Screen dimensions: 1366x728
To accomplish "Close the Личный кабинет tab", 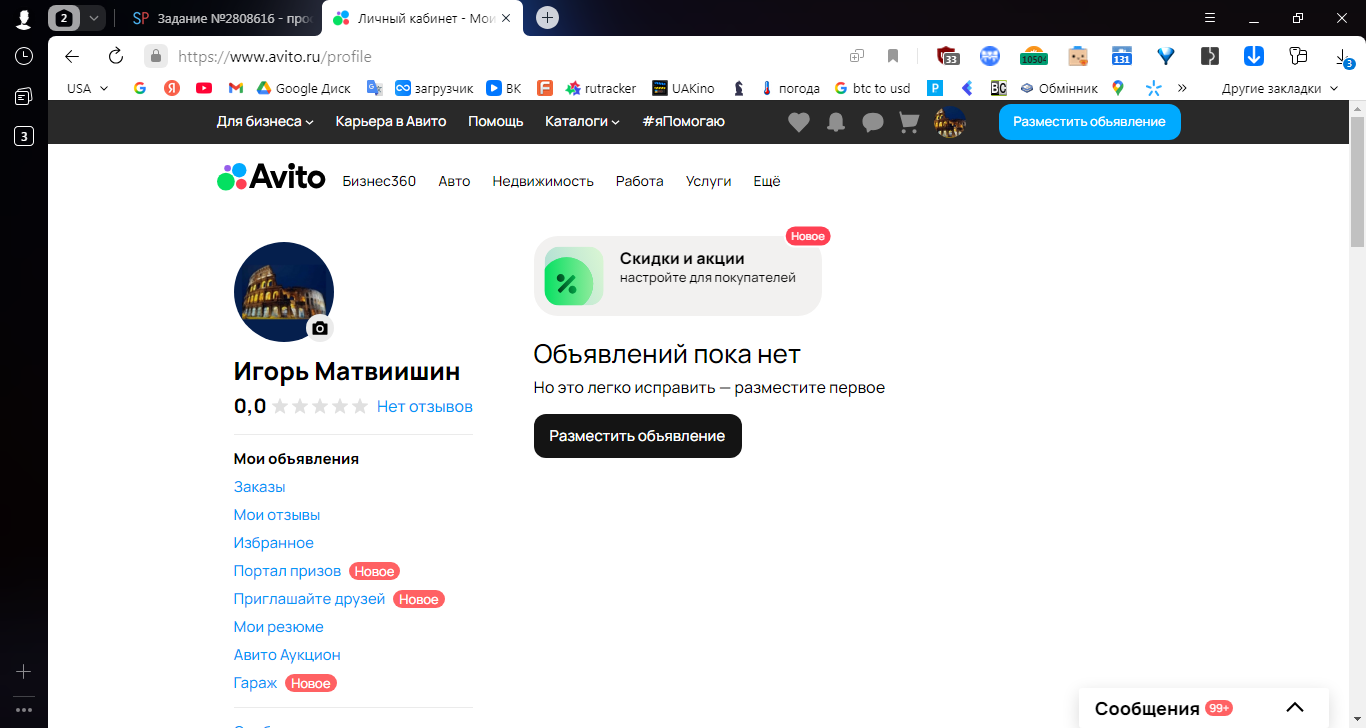I will tap(506, 18).
